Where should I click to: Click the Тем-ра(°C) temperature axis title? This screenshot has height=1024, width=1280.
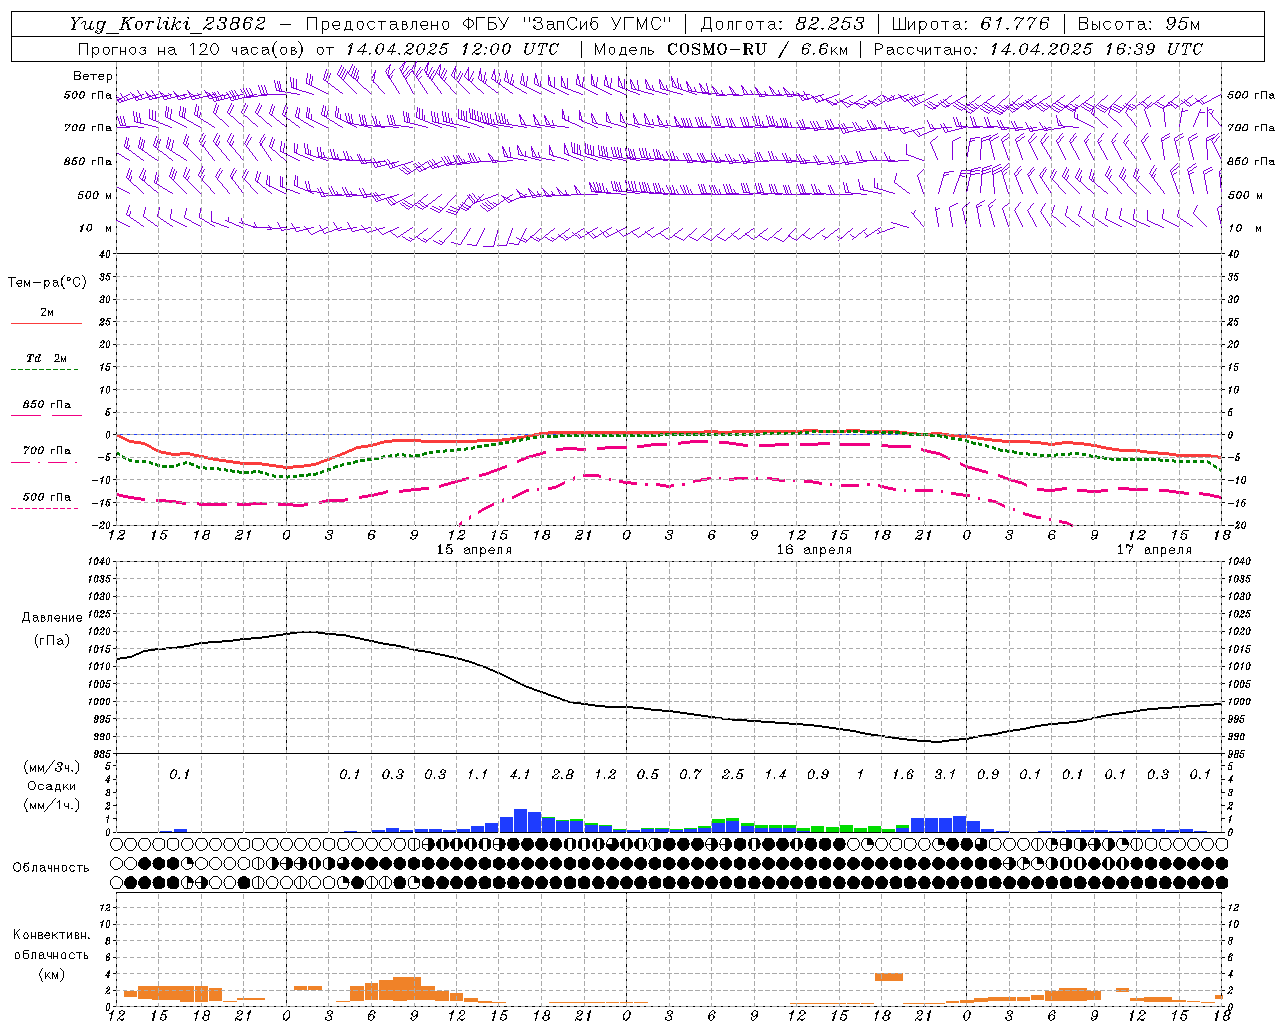[47, 283]
